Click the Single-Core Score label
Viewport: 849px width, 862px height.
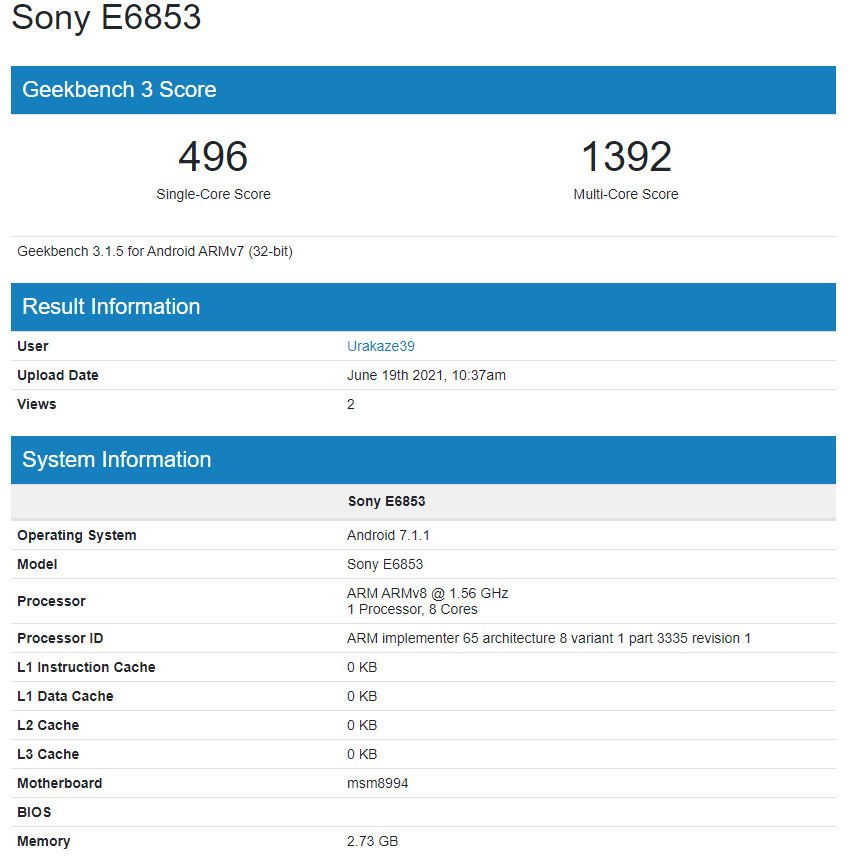click(213, 194)
